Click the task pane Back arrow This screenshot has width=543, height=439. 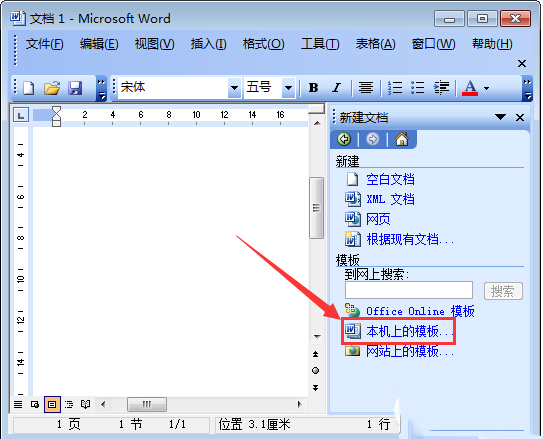tap(344, 139)
